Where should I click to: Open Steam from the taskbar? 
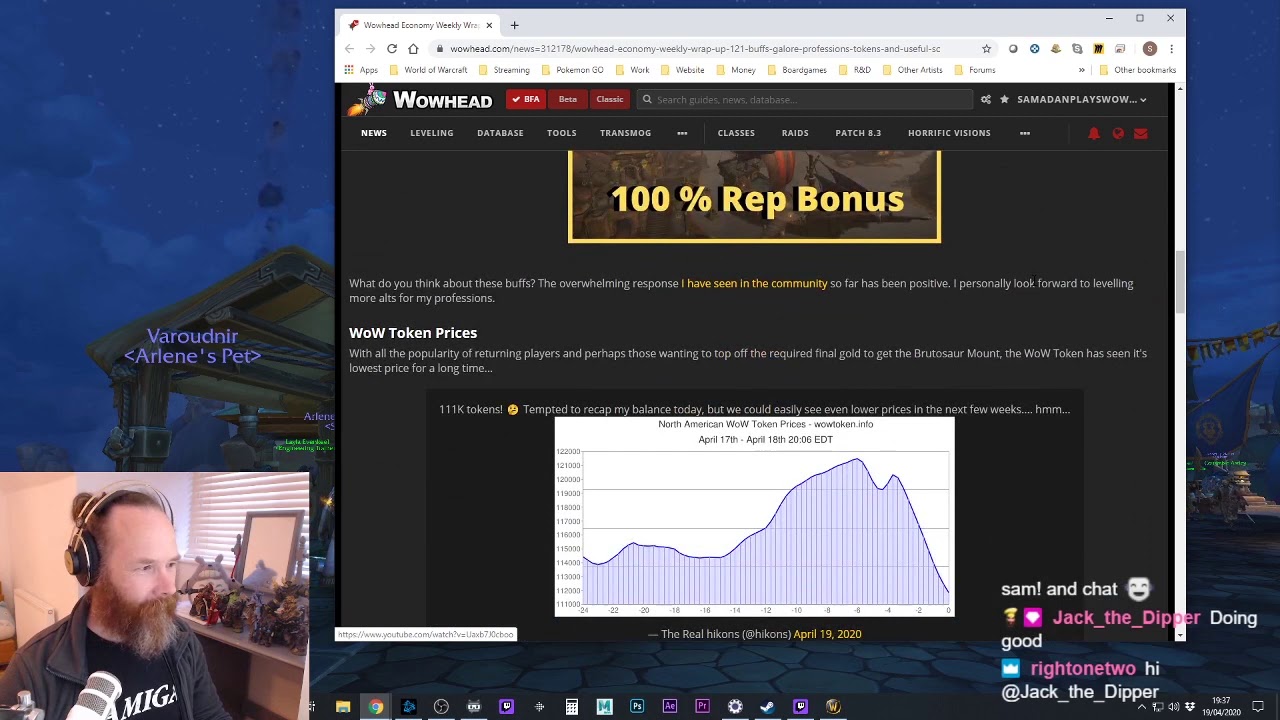[x=767, y=707]
